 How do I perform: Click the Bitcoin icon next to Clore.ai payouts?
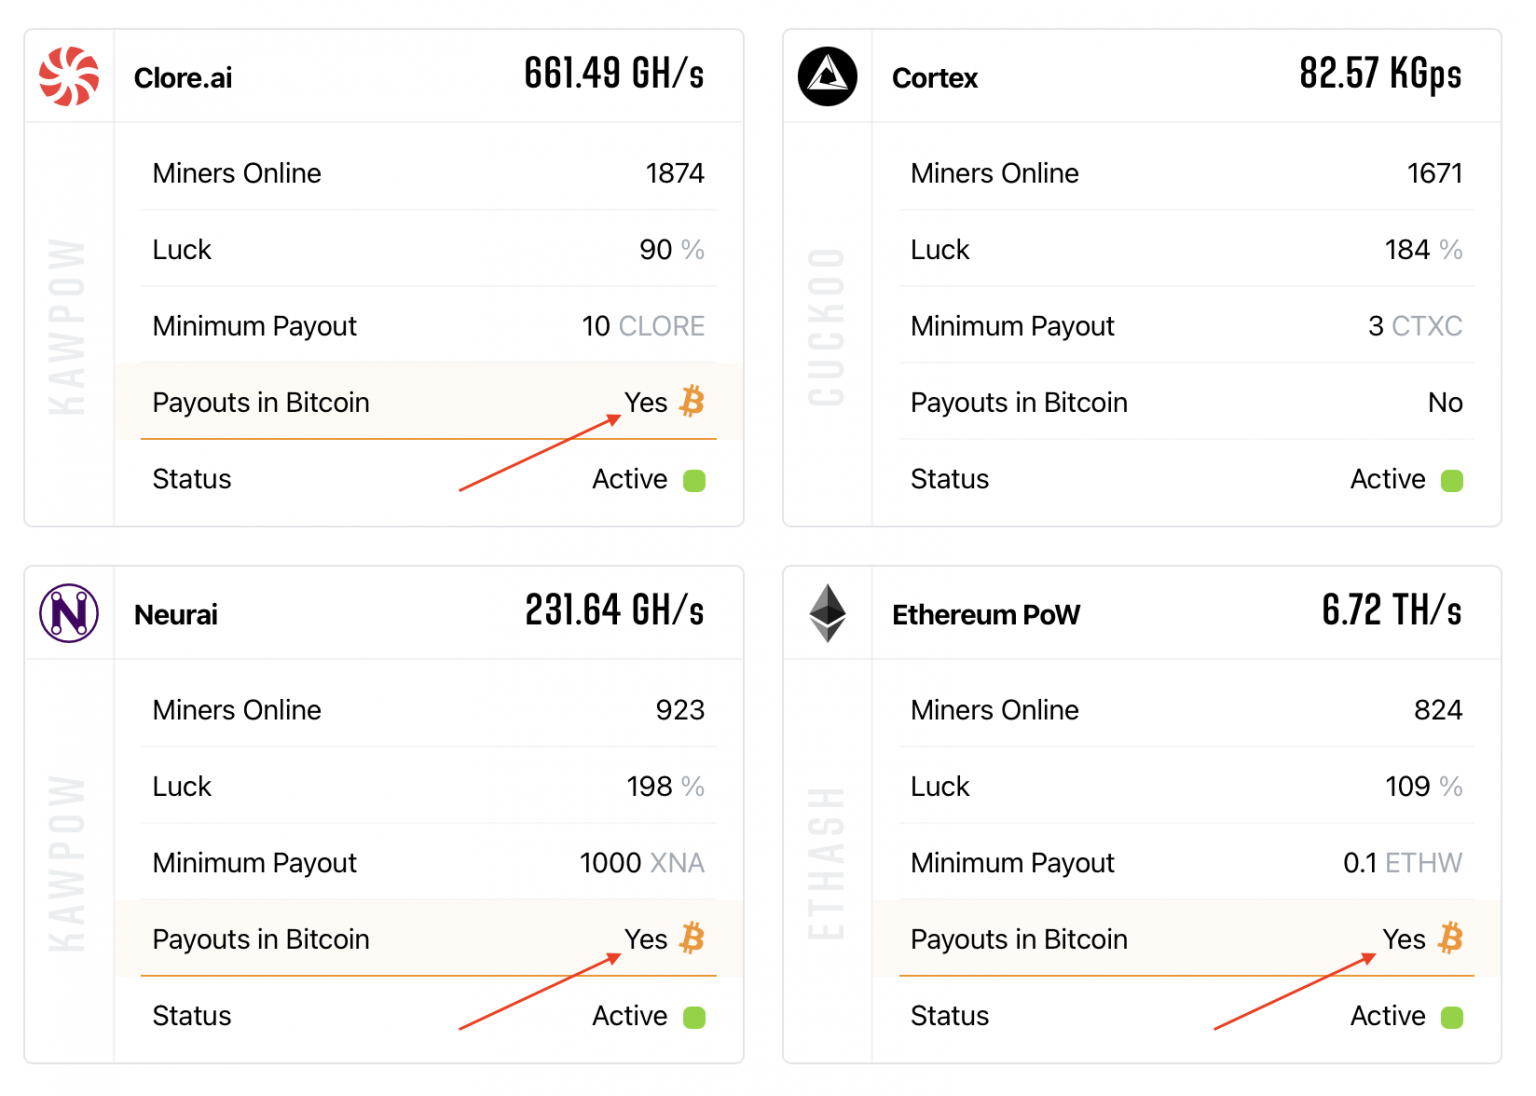click(x=692, y=402)
